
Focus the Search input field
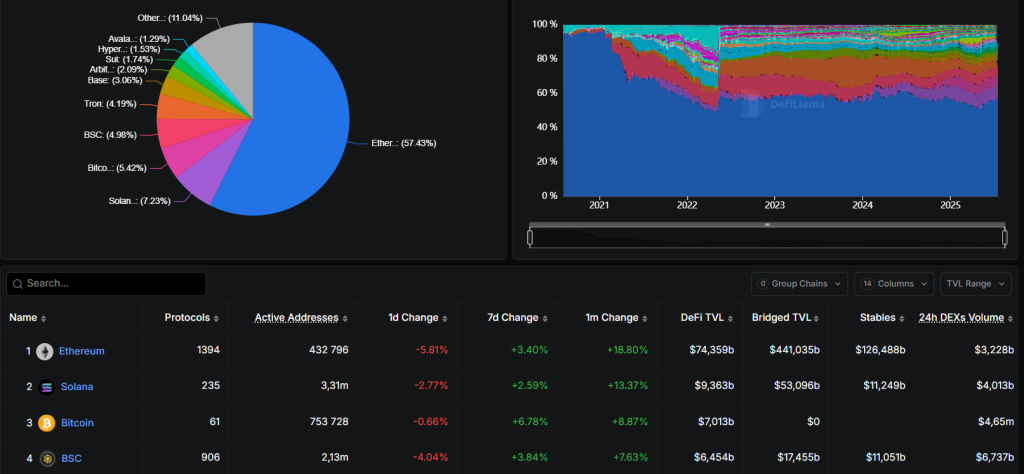tap(112, 284)
